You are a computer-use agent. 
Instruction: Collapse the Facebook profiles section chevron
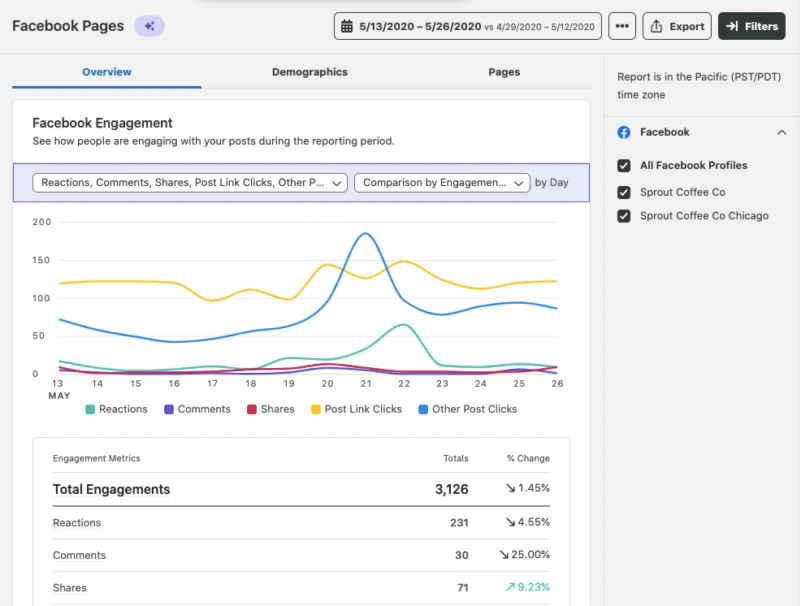[x=781, y=132]
